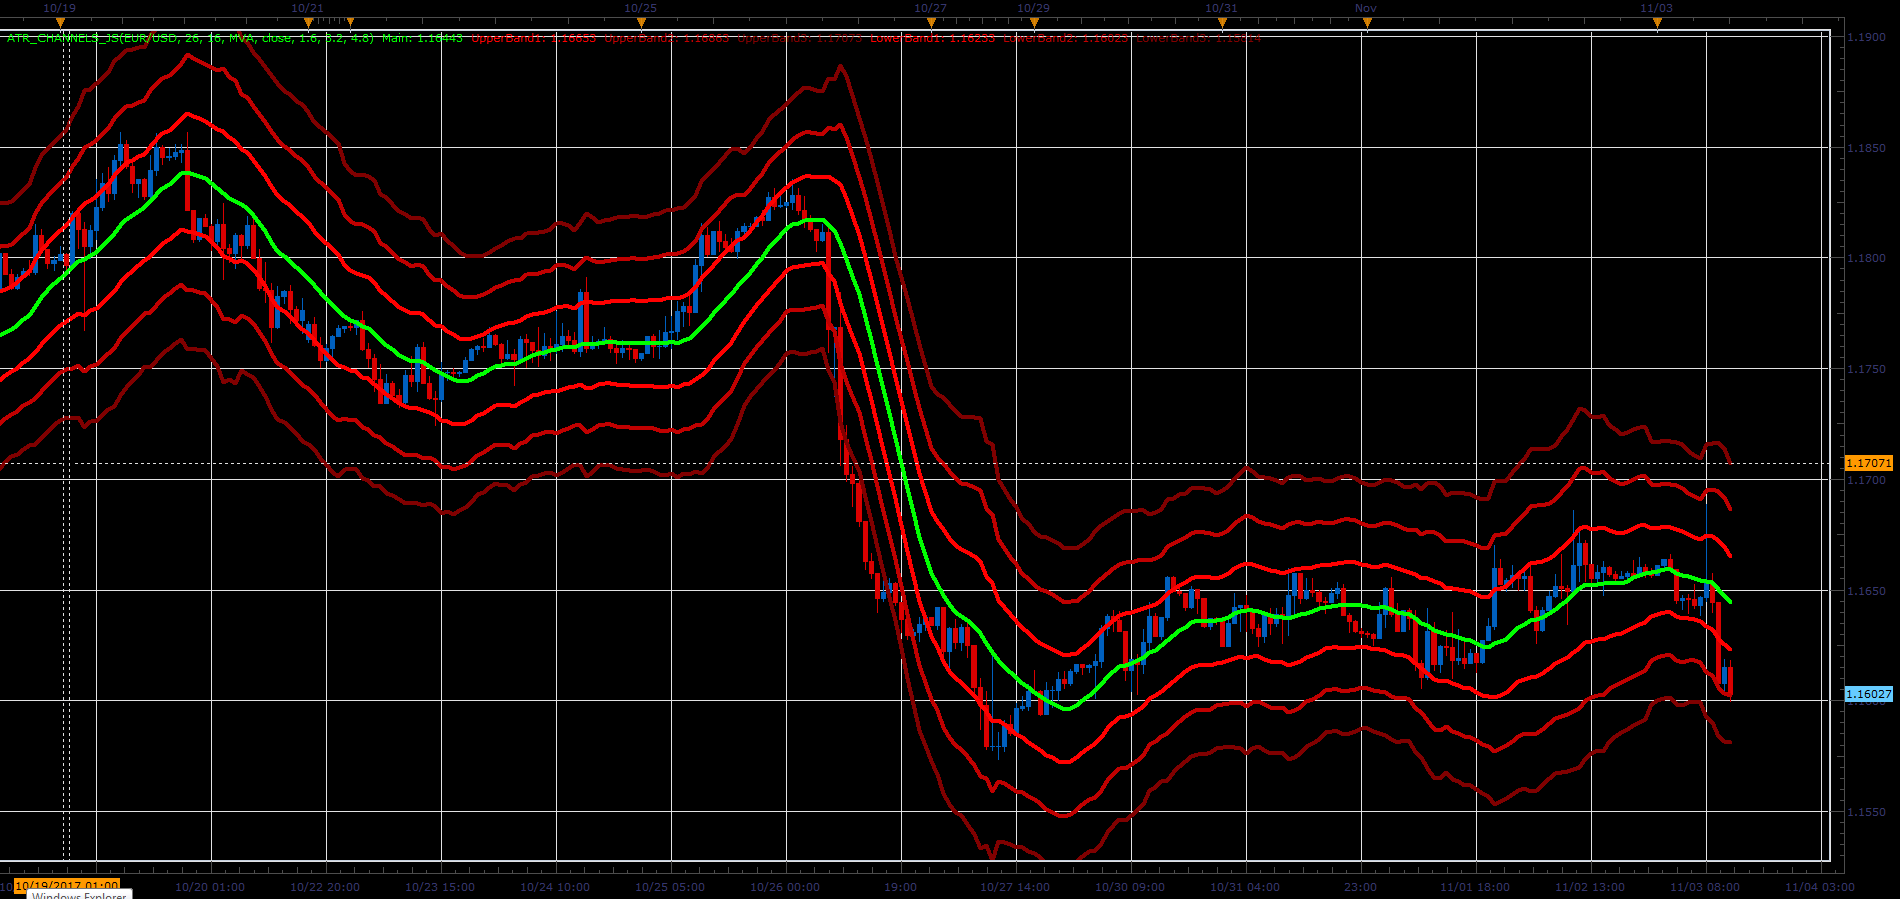Click the orange marker under the 10/19 date
Viewport: 1900px width, 899px height.
pos(60,22)
